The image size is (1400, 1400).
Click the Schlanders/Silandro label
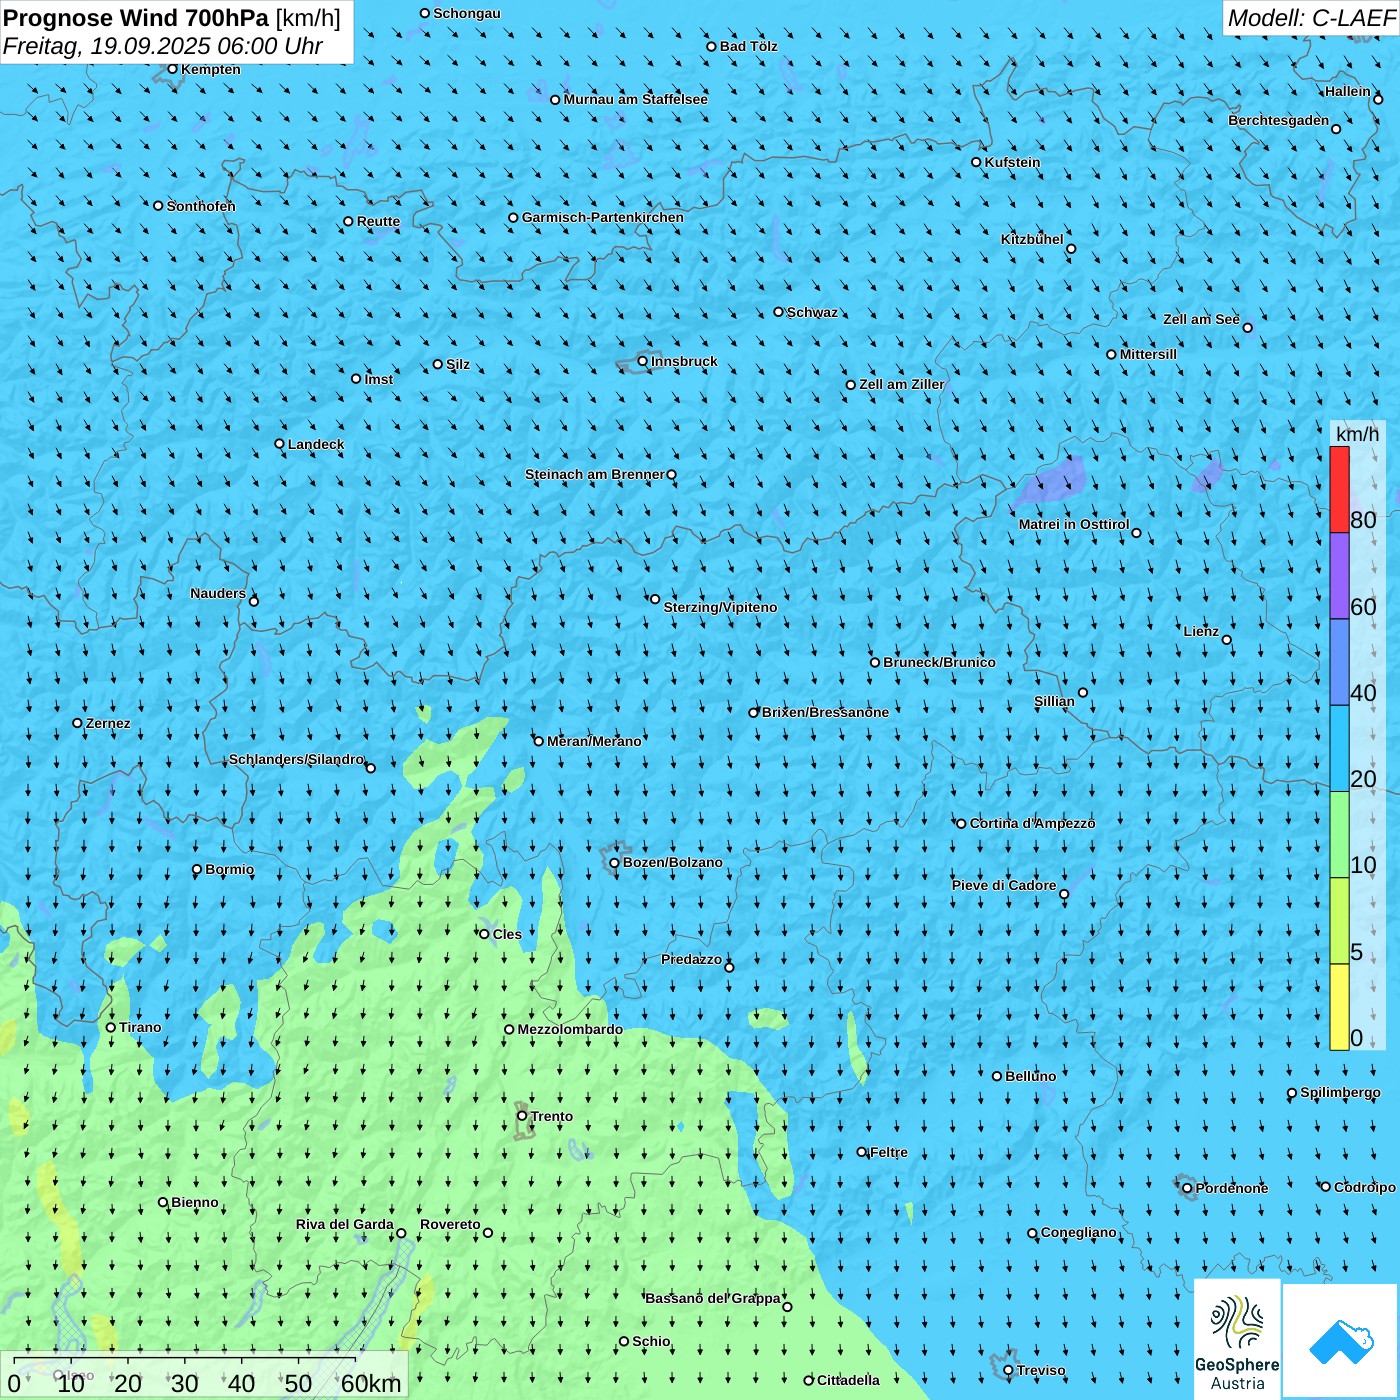pos(296,759)
